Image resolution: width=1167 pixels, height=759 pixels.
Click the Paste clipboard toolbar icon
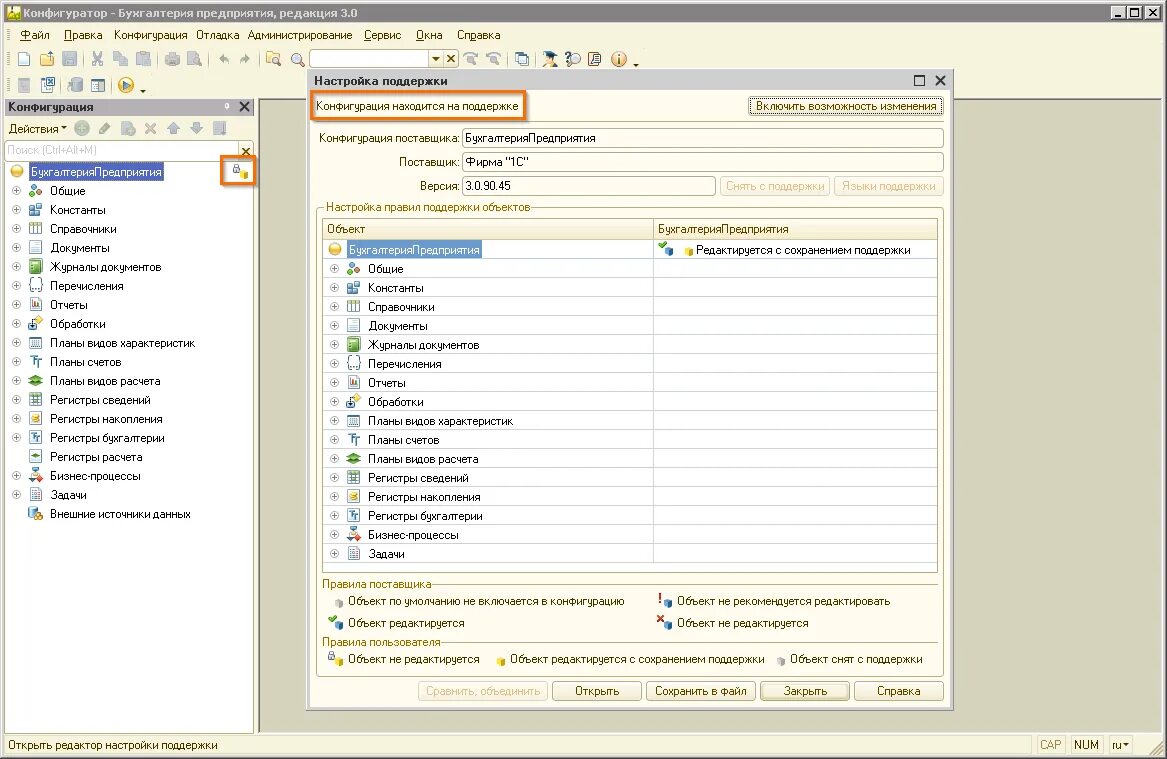pyautogui.click(x=144, y=59)
